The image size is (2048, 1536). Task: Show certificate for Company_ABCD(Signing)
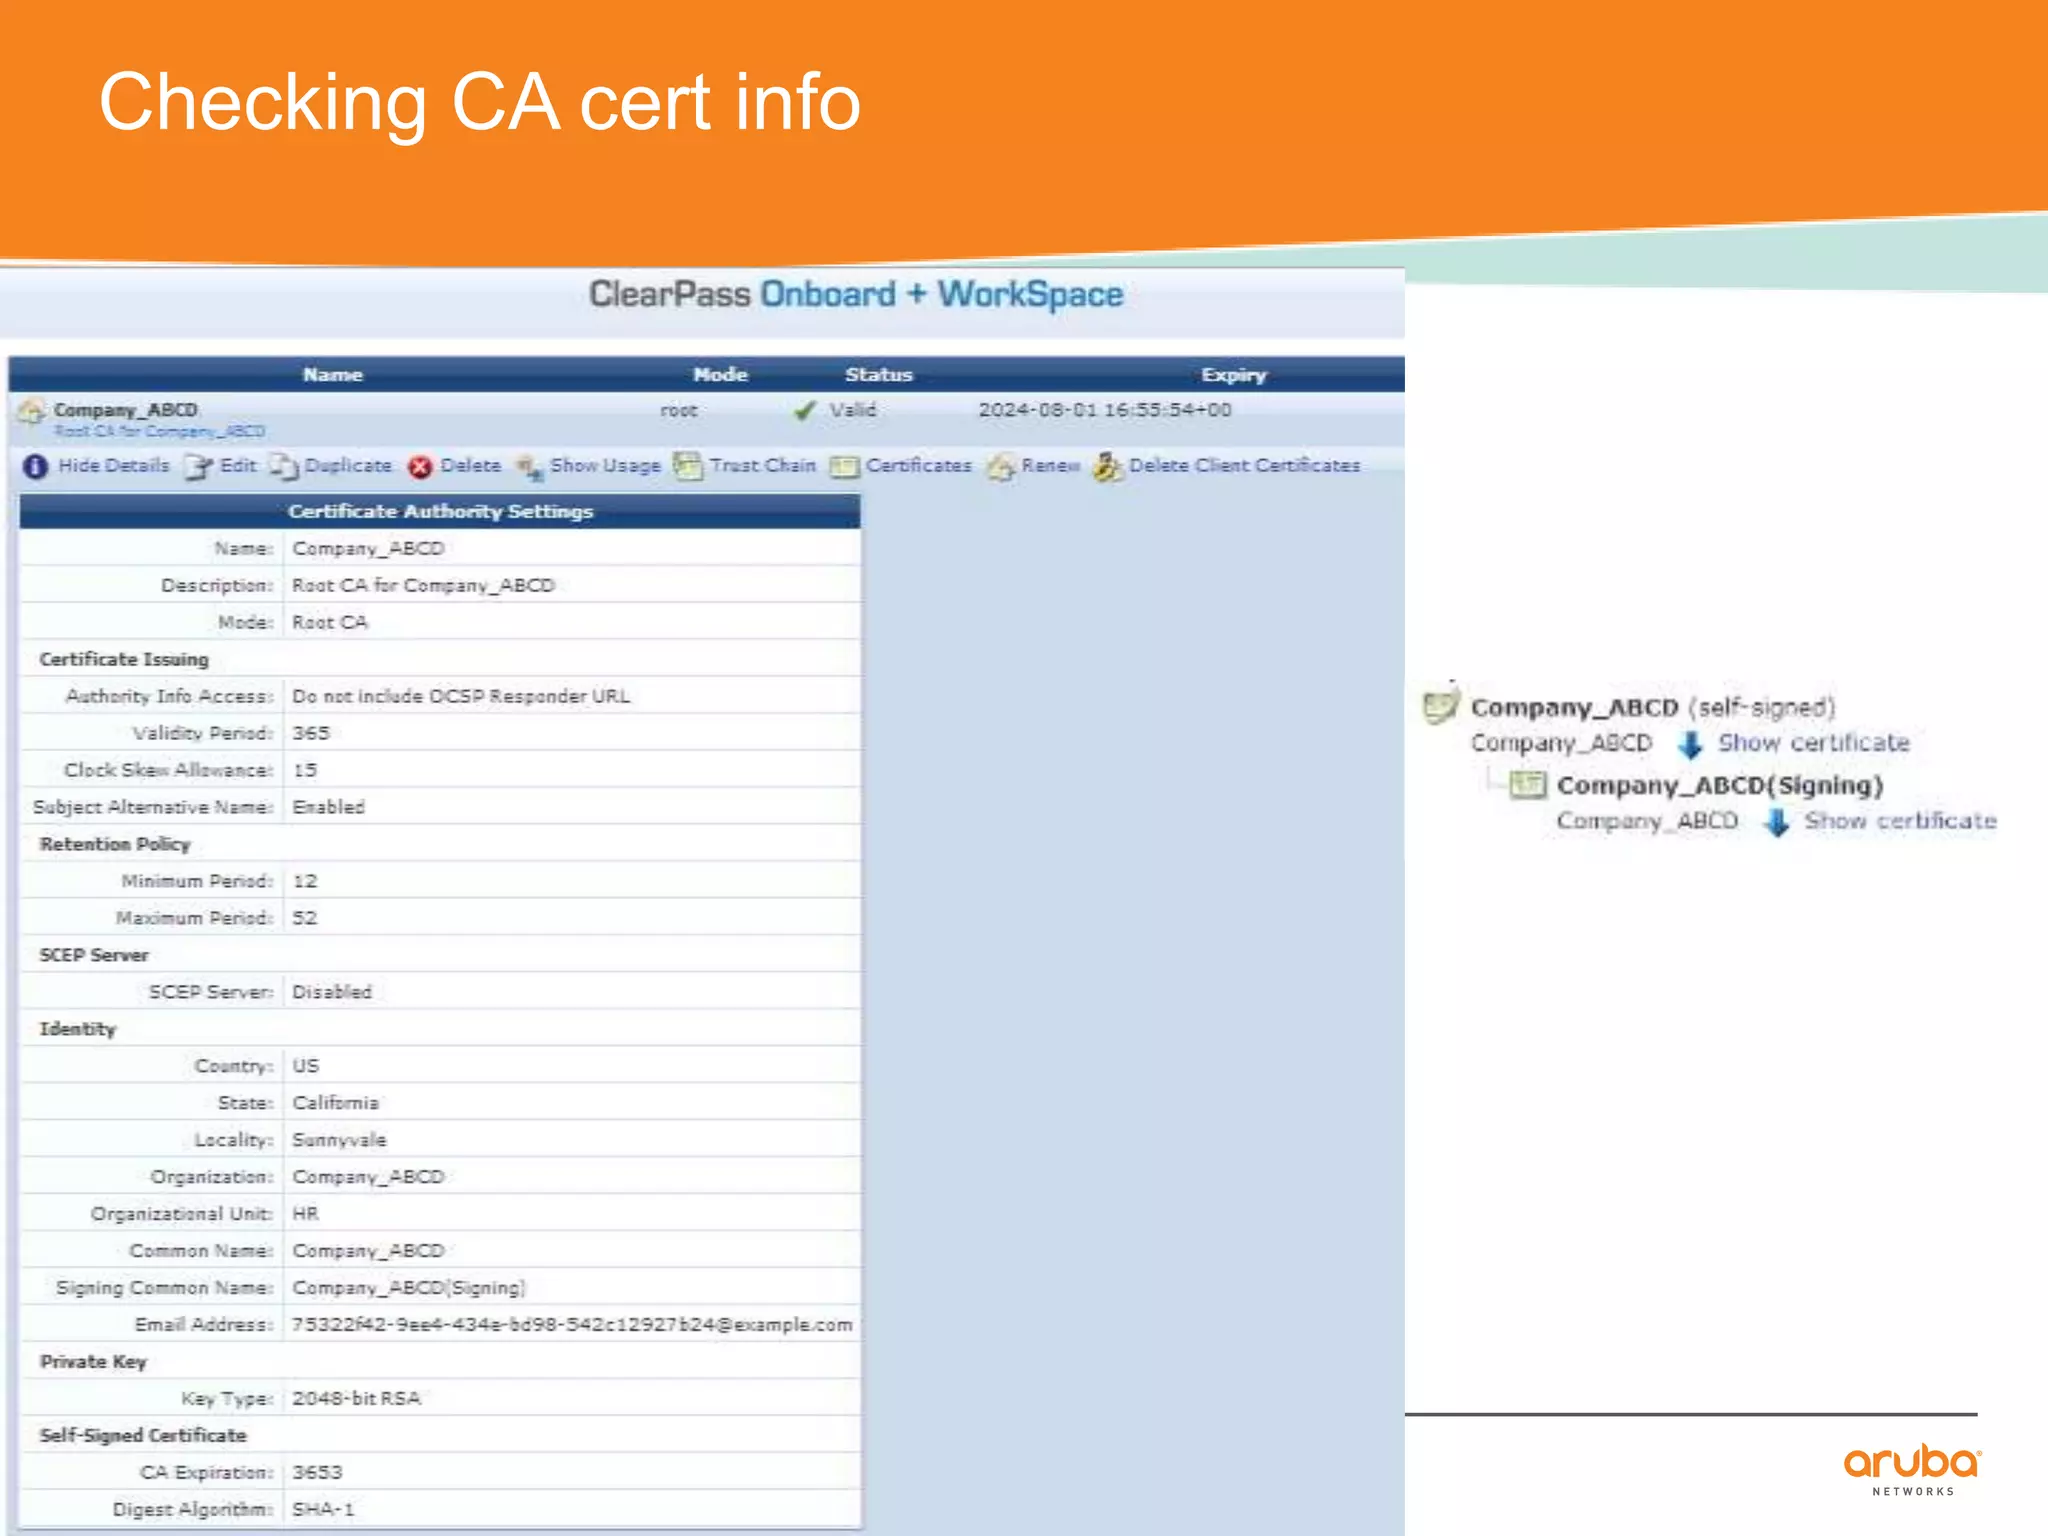(x=1901, y=821)
